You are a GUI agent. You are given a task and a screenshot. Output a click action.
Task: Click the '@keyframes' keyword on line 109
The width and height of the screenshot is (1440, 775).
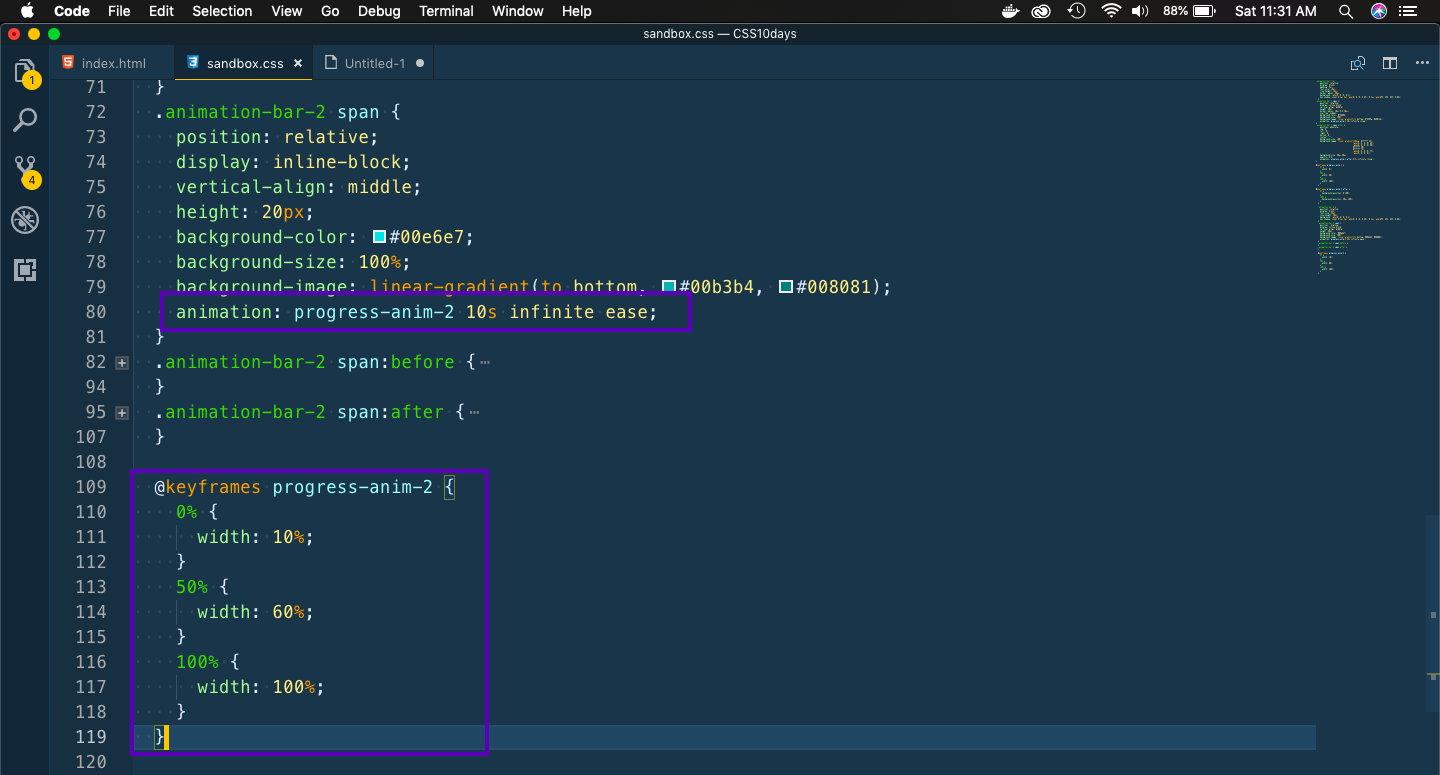[208, 487]
